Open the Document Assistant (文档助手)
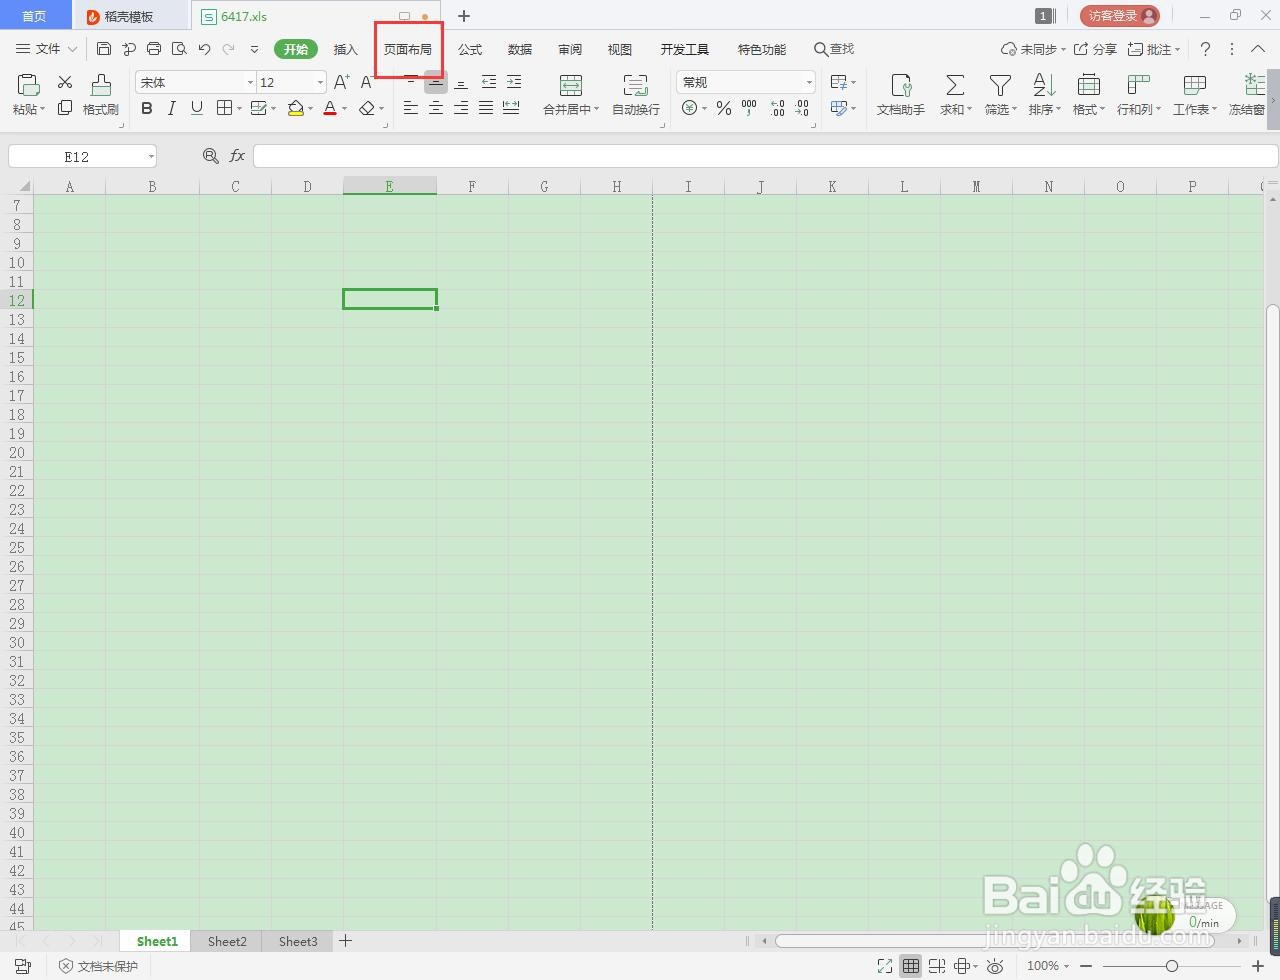Screen dimensions: 1280x980 tap(900, 95)
